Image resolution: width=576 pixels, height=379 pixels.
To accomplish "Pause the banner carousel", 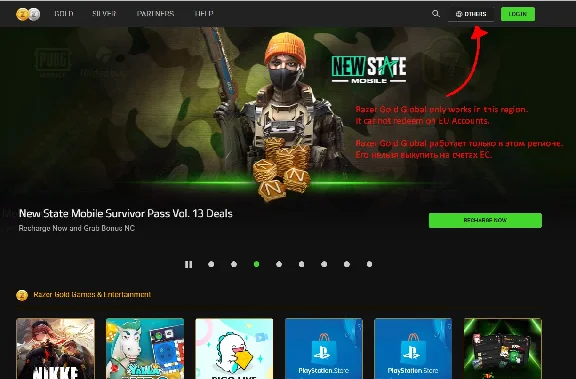I will pos(188,264).
